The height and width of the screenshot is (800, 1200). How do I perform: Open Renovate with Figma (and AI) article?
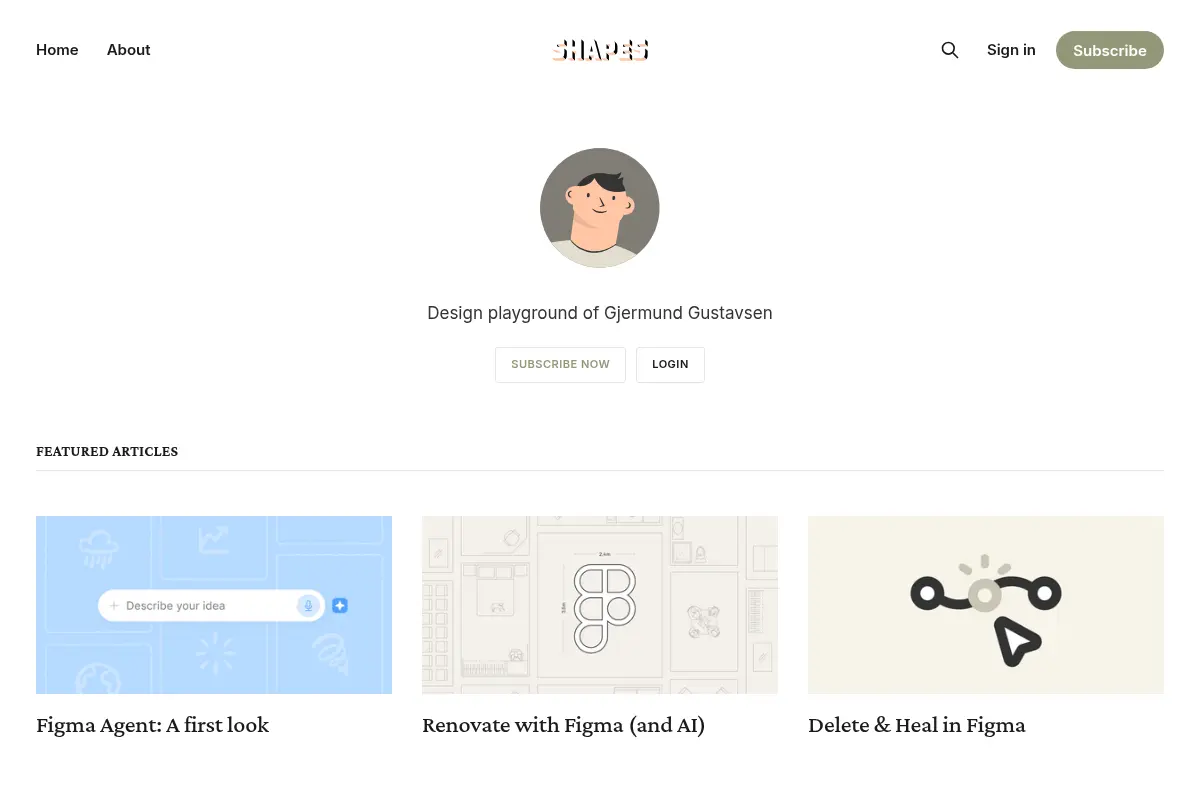[563, 725]
